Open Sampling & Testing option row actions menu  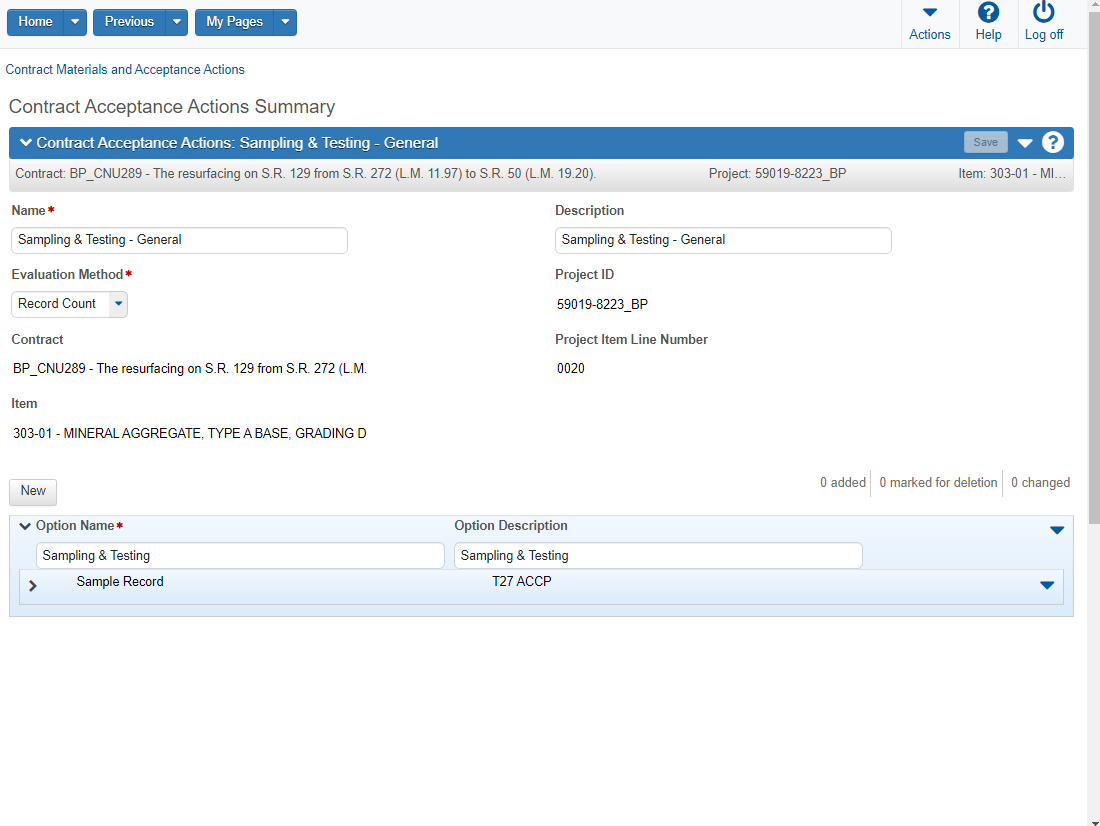[x=1056, y=530]
